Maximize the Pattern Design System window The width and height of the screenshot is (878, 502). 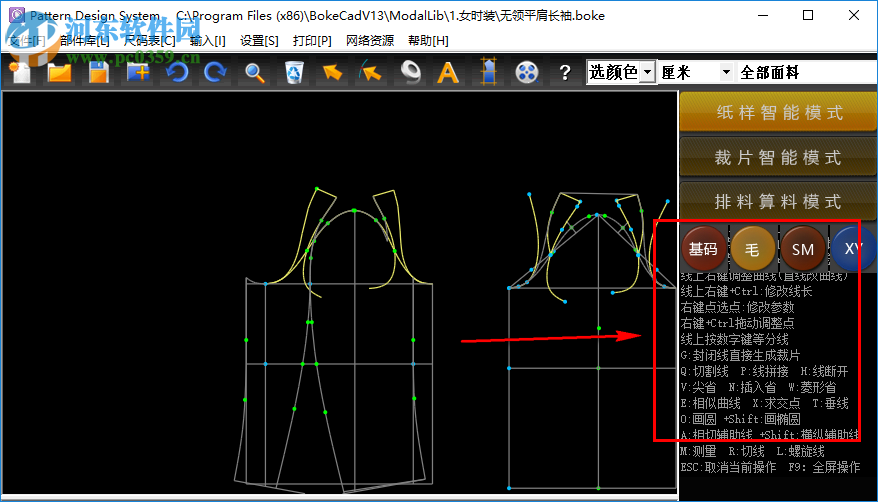pos(807,15)
